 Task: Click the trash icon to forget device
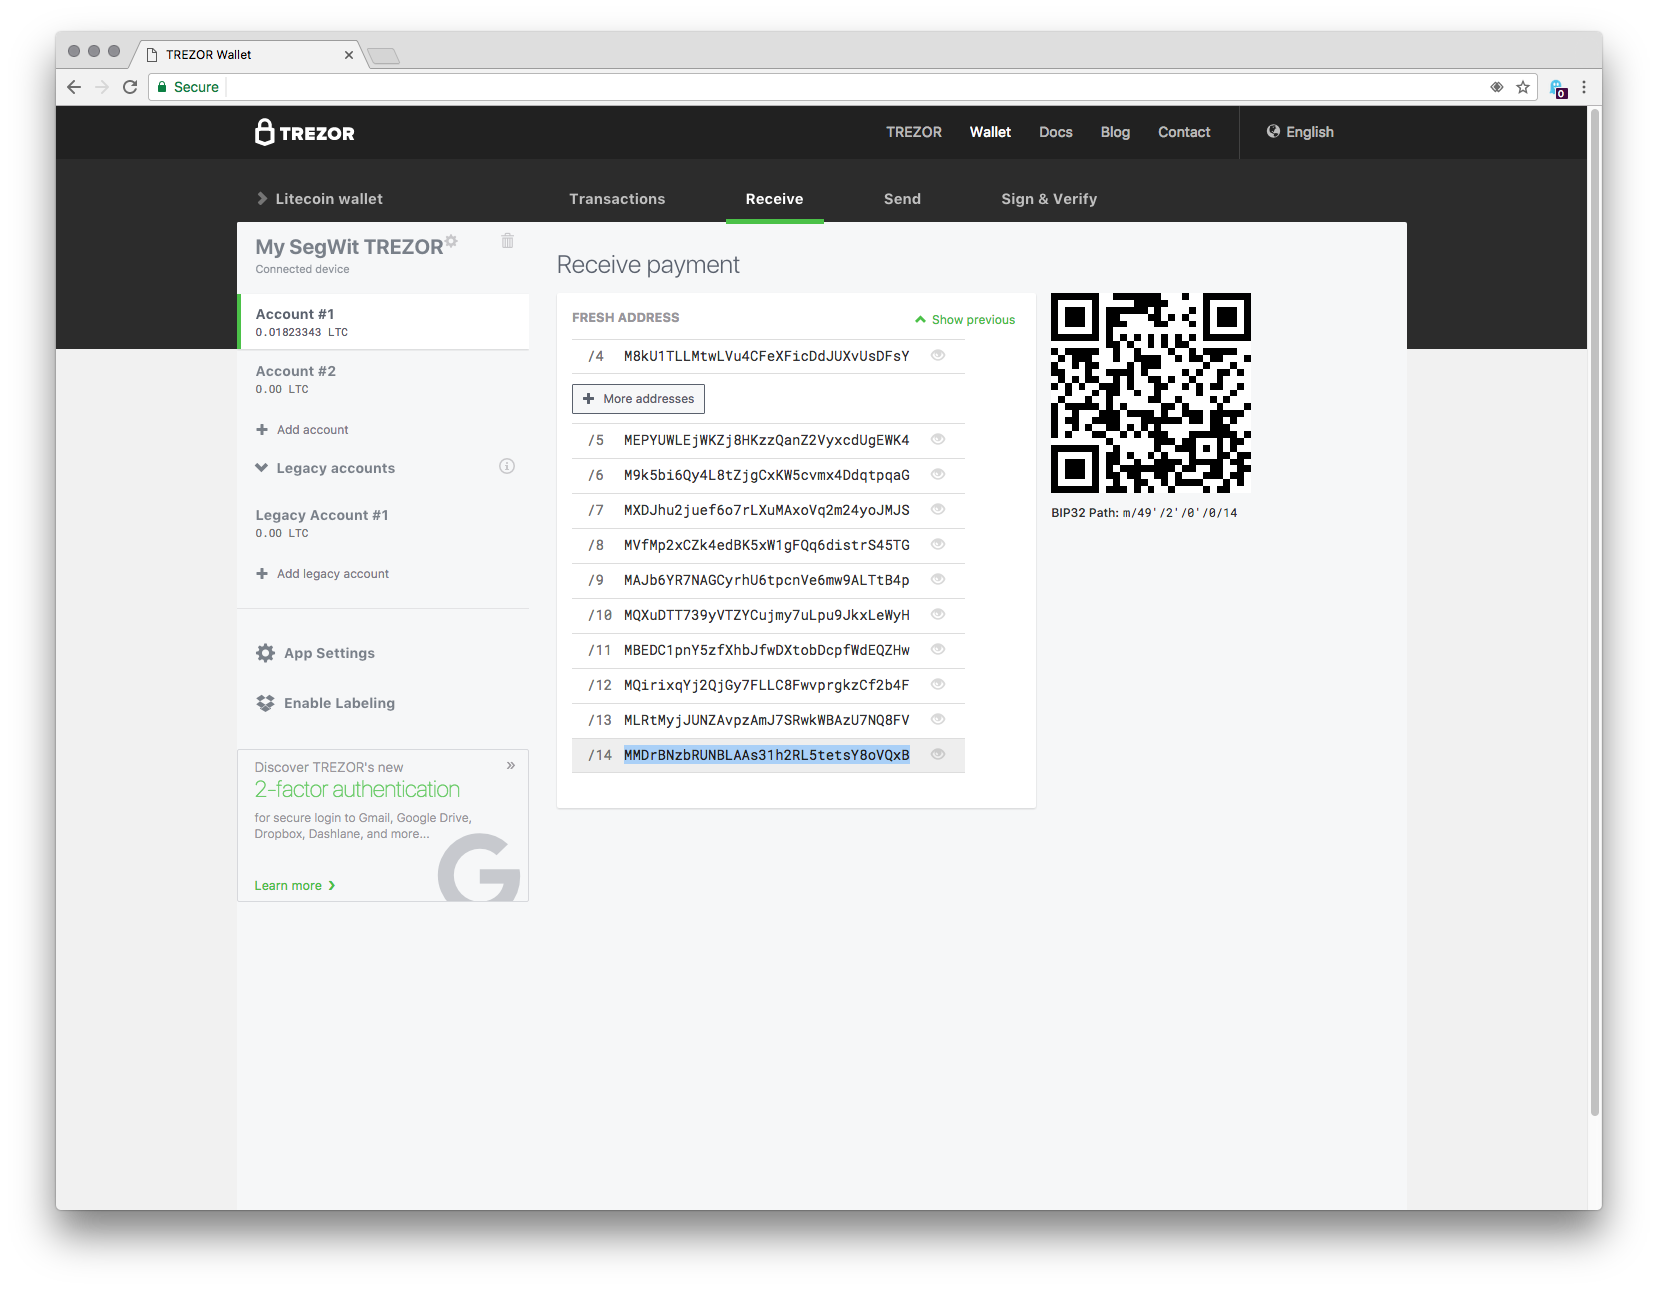click(x=508, y=240)
